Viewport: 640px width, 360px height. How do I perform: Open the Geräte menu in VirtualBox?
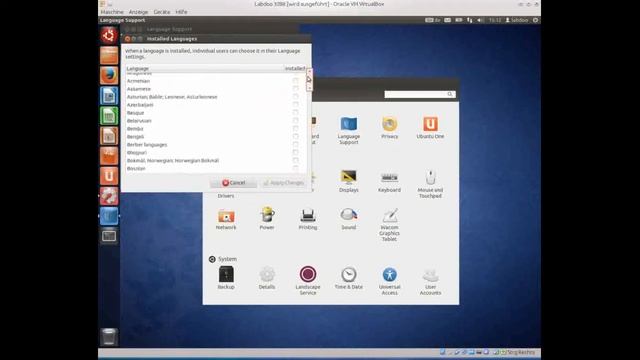pos(162,12)
